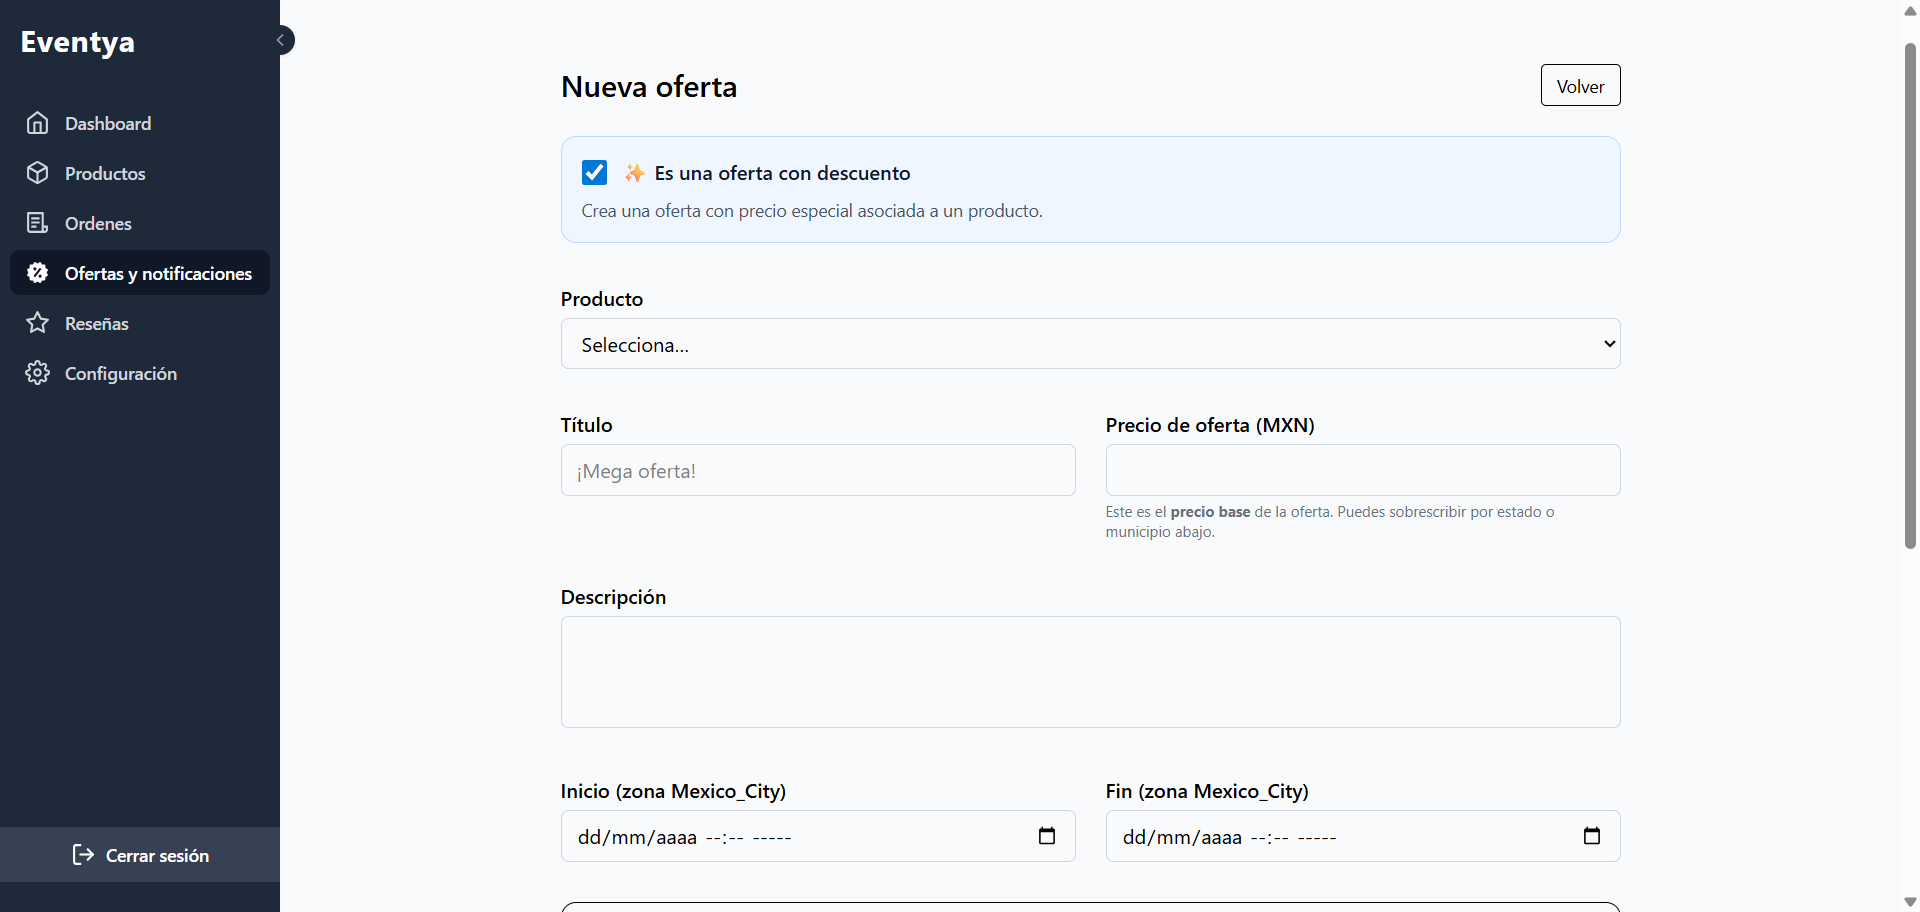
Task: Open the calendar picker for Inicio date
Action: click(1047, 836)
